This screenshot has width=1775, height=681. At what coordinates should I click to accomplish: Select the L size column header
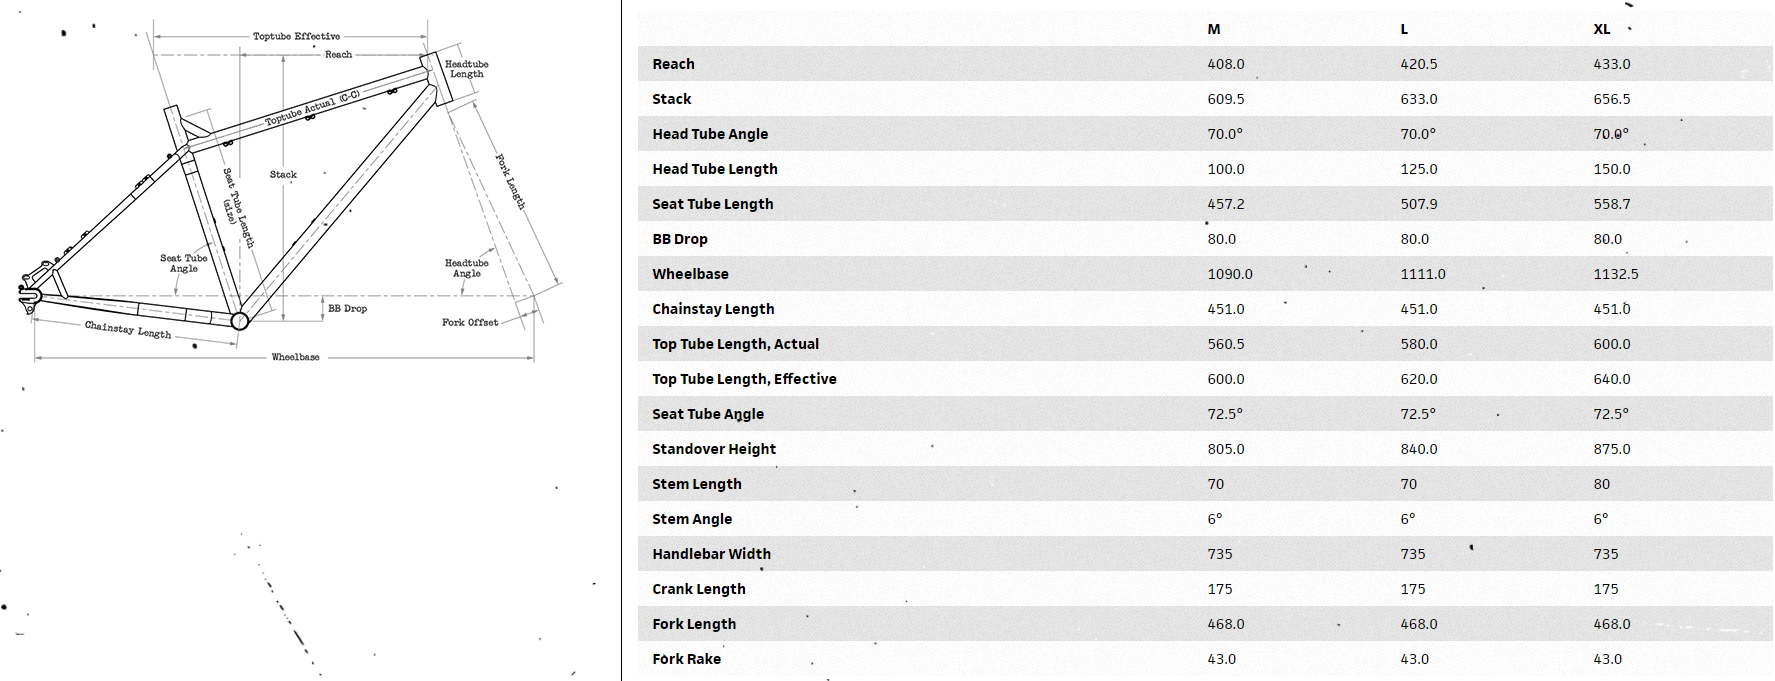[x=1404, y=29]
